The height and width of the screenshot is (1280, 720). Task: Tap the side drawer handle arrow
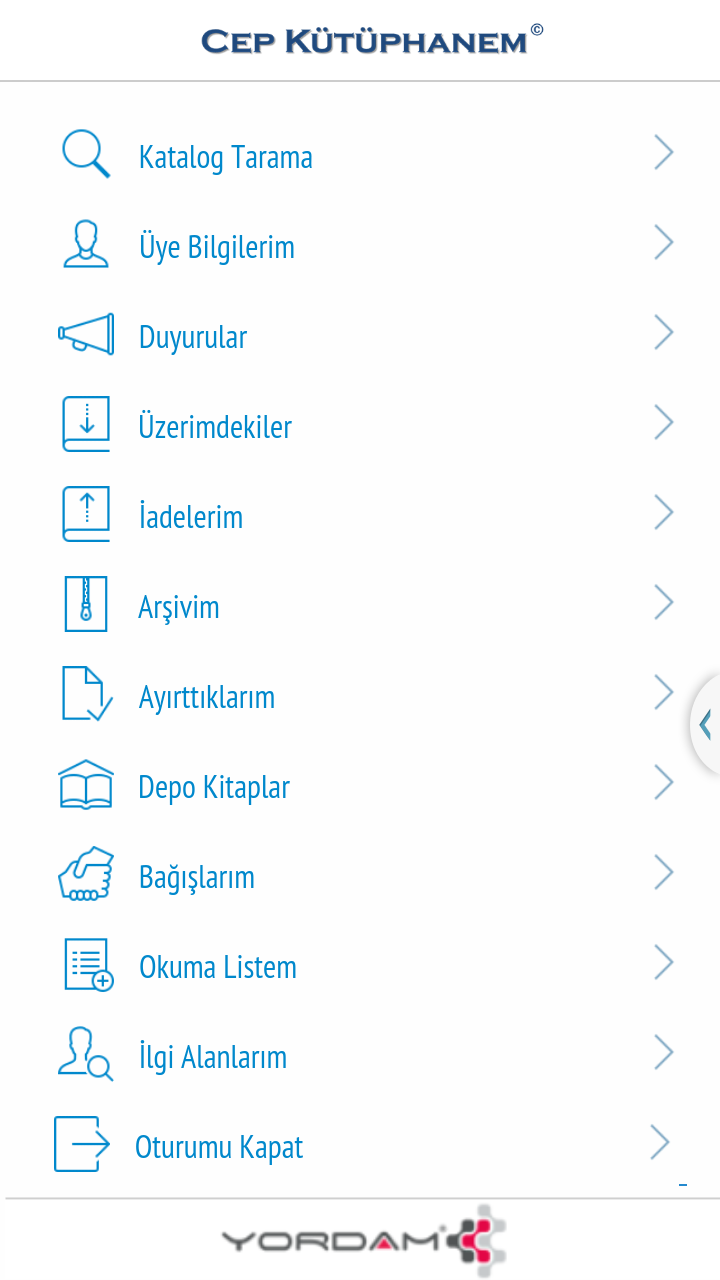[706, 724]
